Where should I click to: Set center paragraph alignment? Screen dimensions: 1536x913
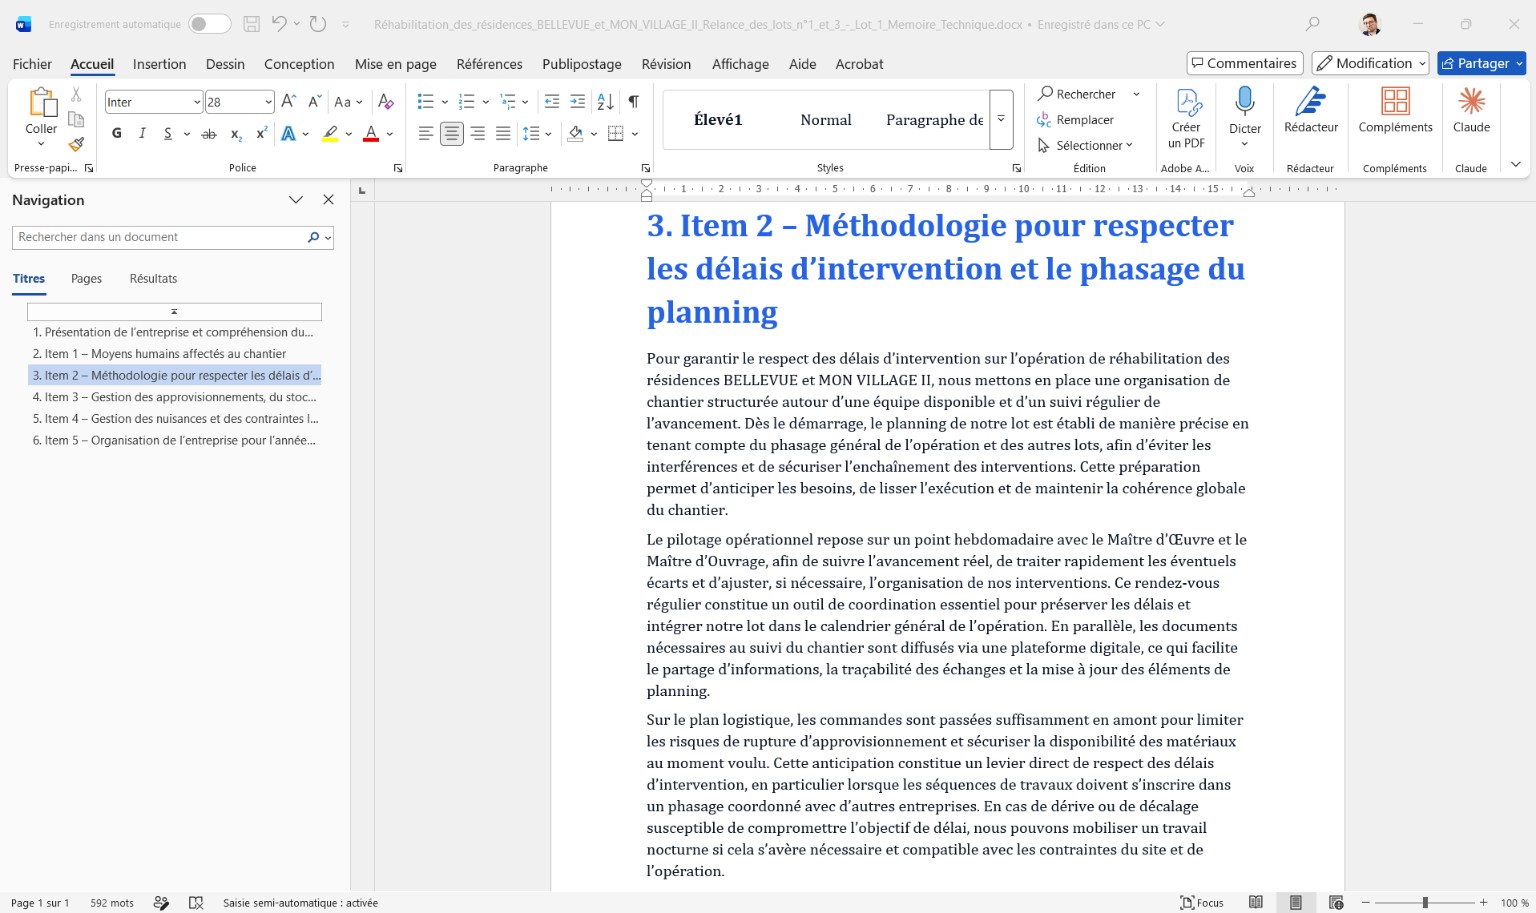452,133
